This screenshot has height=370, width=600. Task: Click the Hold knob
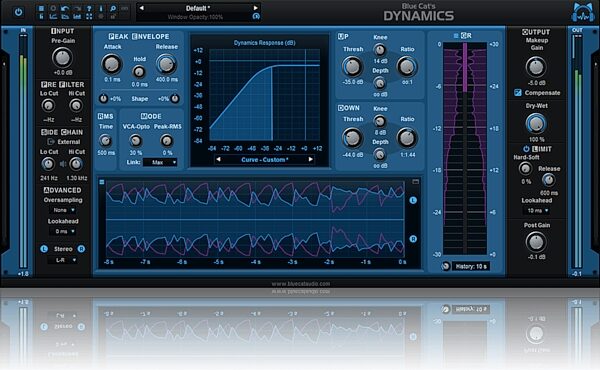139,72
